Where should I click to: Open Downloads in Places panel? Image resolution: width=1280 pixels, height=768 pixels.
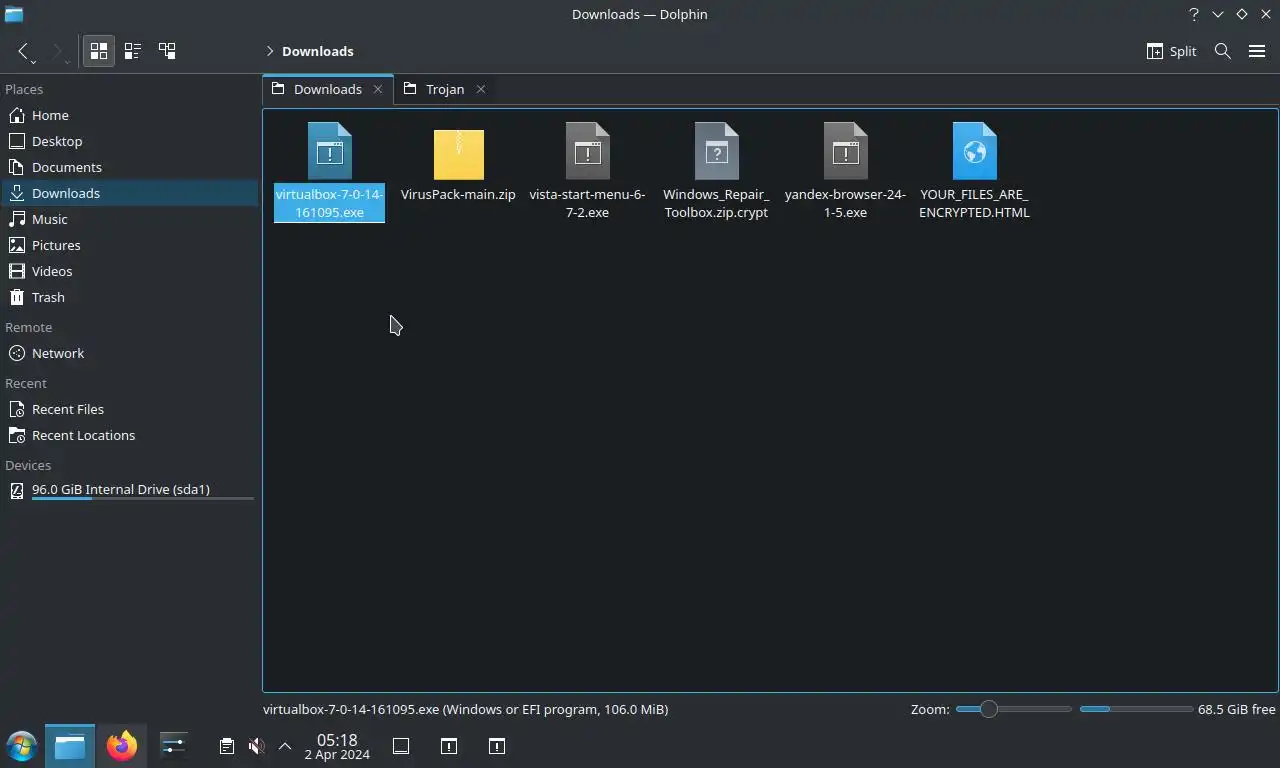tap(130, 193)
